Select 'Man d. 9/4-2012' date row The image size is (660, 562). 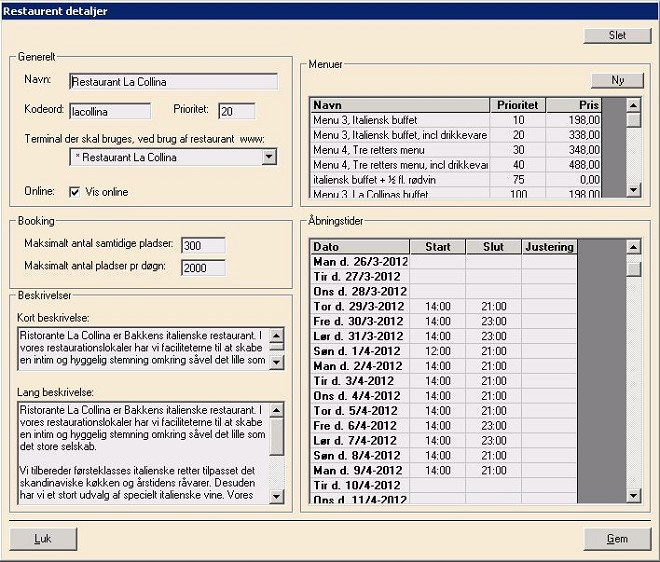[444, 471]
